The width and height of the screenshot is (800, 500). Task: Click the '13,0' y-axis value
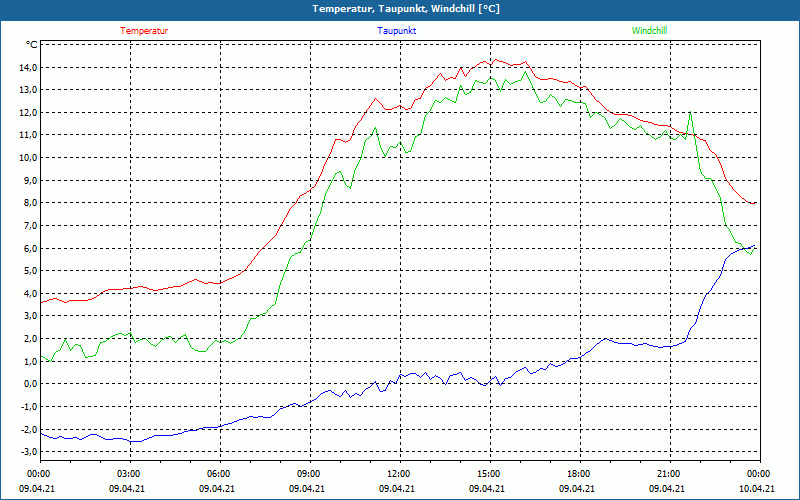pyautogui.click(x=28, y=90)
